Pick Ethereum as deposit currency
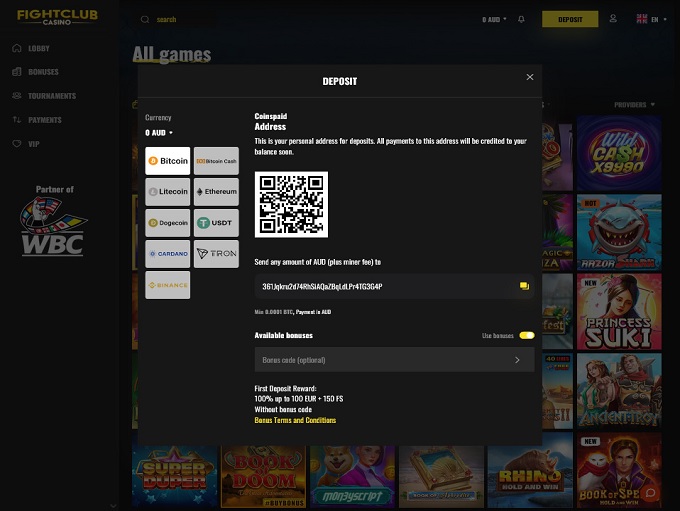The image size is (680, 511). [x=216, y=192]
